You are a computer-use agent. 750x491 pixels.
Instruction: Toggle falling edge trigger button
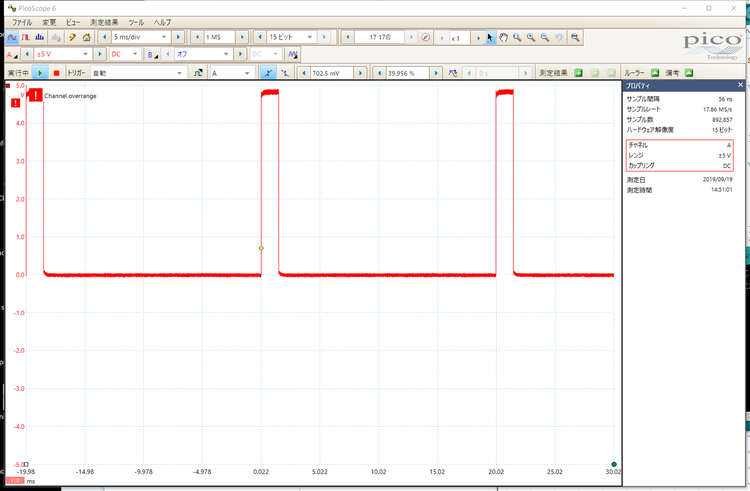(x=285, y=73)
